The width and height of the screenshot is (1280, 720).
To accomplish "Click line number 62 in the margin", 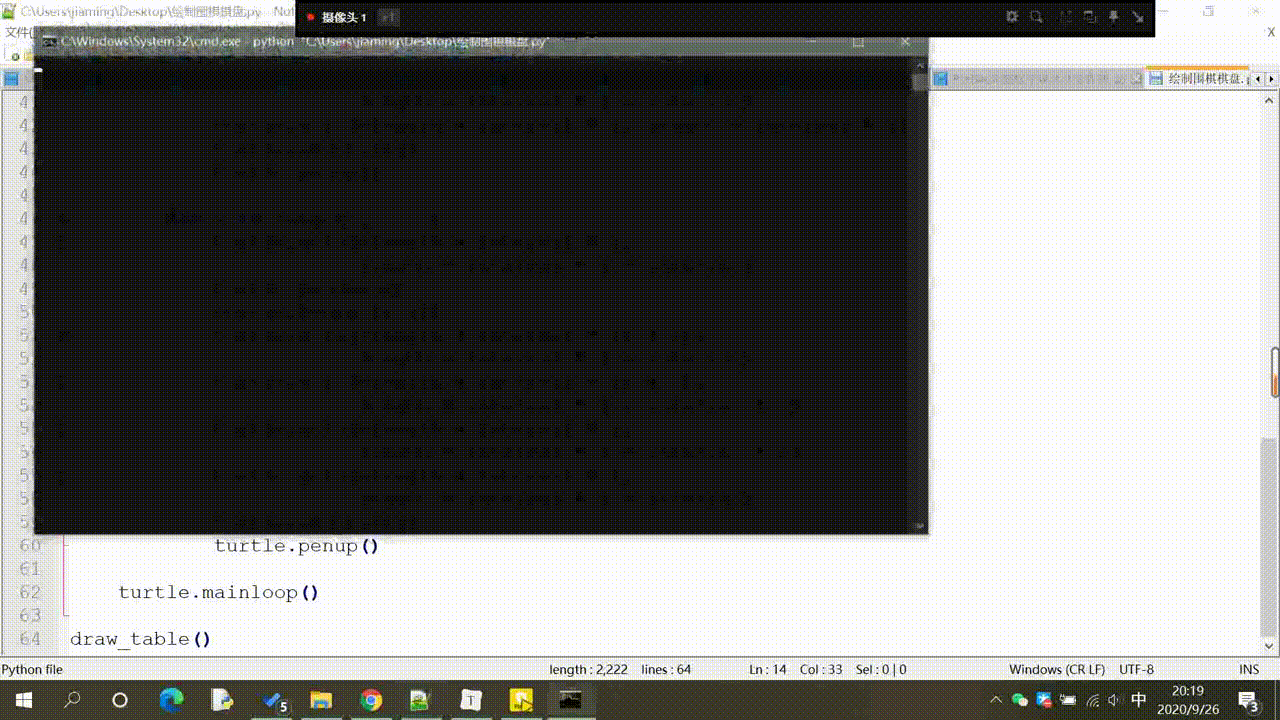I will pos(30,592).
